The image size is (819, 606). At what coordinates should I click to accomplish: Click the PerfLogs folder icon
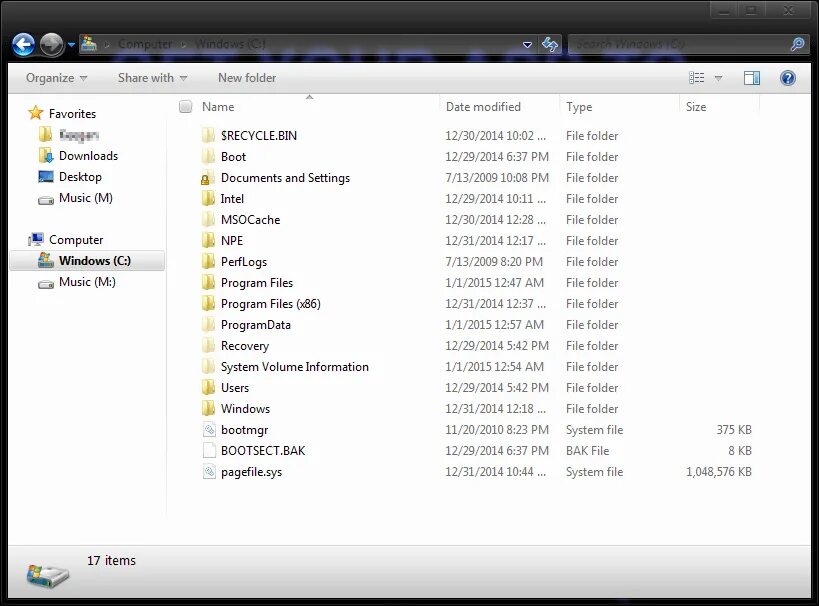pos(208,261)
